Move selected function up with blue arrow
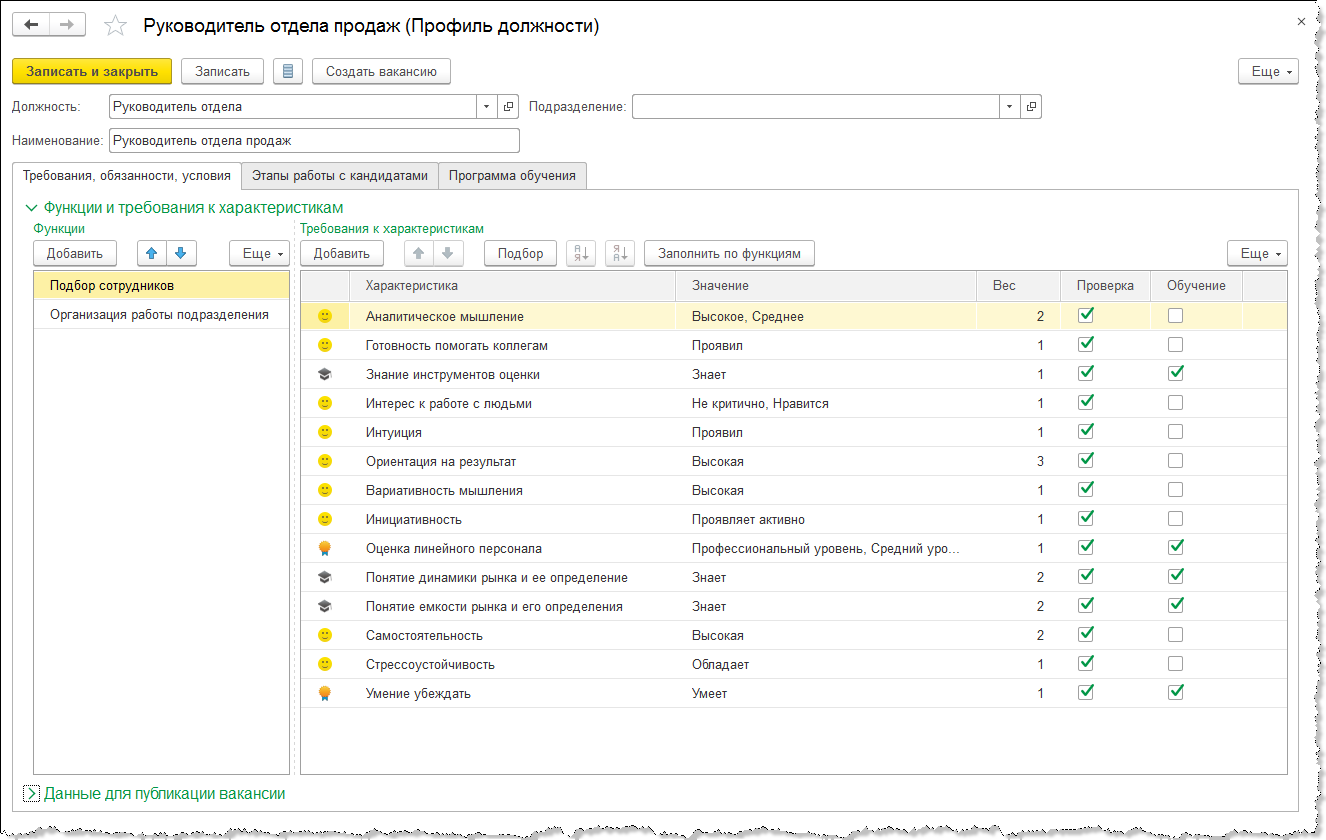The height and width of the screenshot is (840, 1326). coord(152,253)
